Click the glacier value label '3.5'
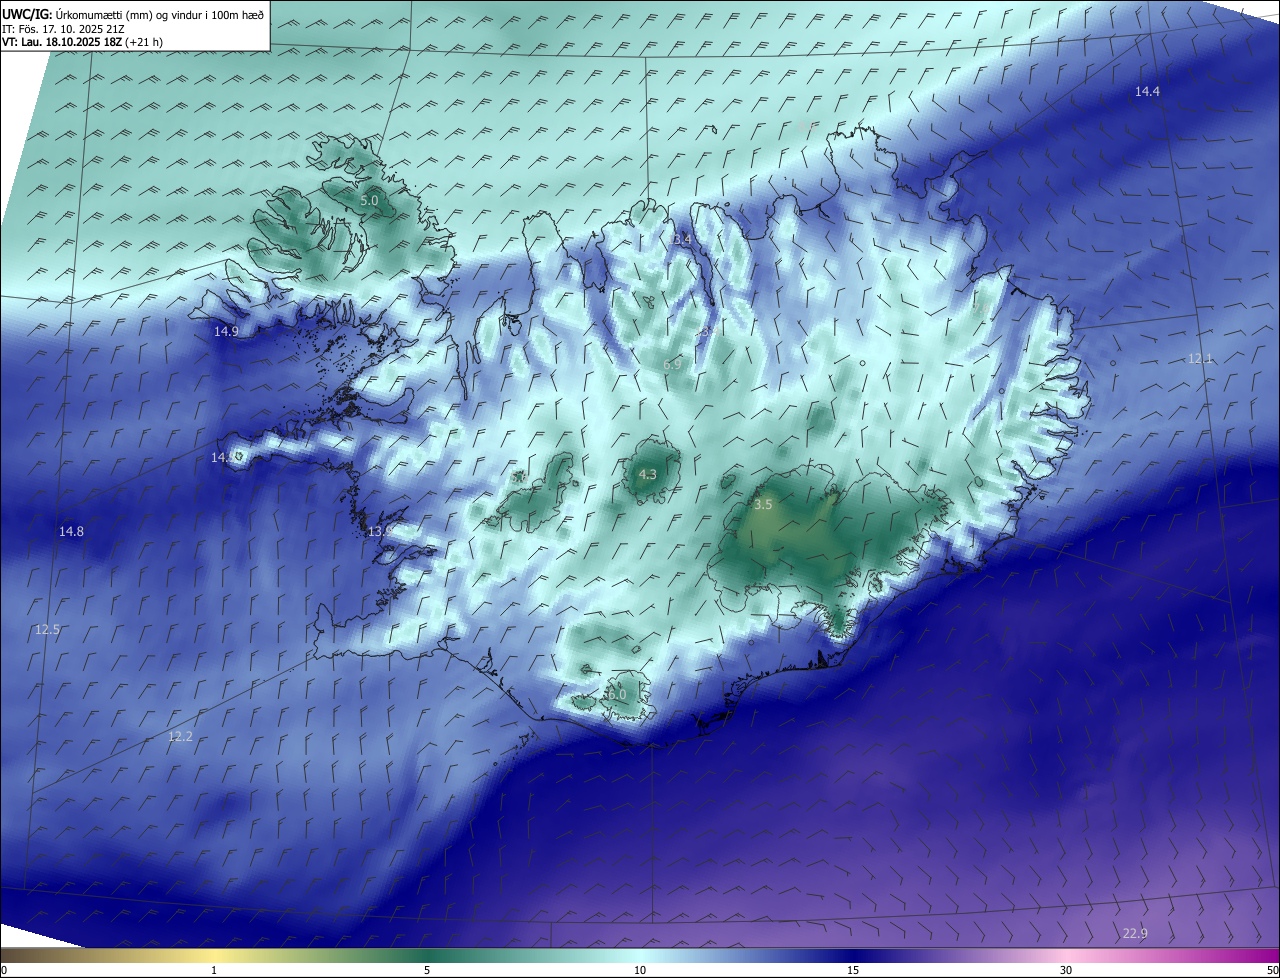The width and height of the screenshot is (1280, 978). point(763,505)
